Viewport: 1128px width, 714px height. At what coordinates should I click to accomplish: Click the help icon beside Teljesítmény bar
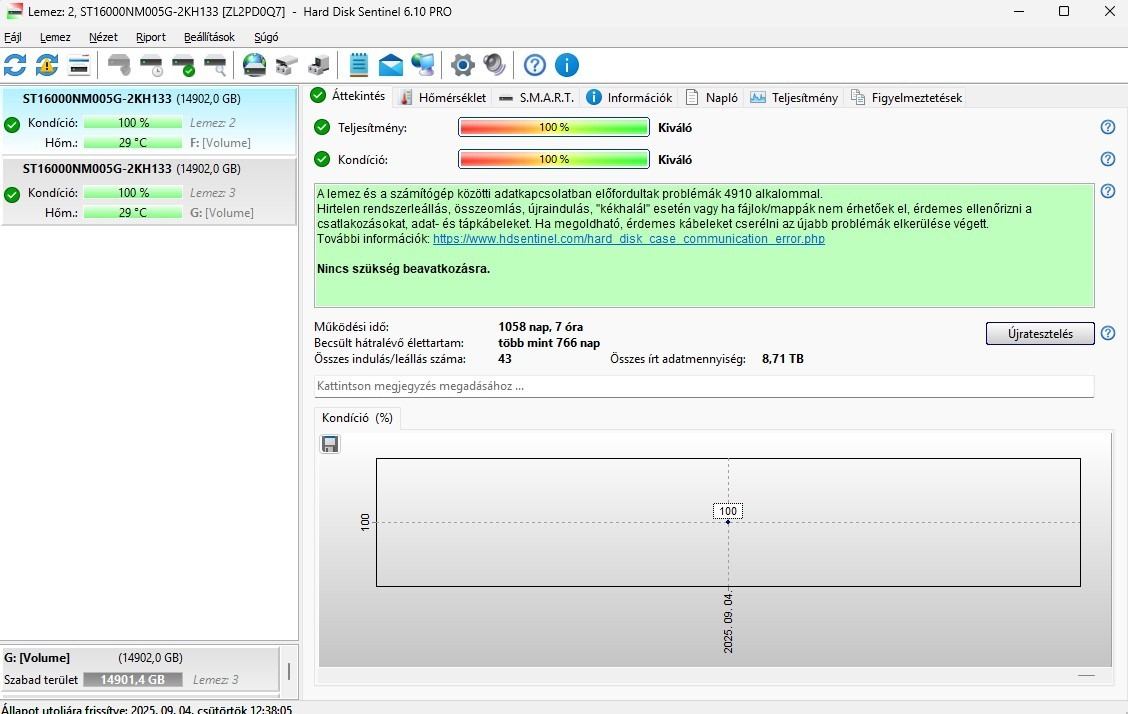pyautogui.click(x=1108, y=127)
